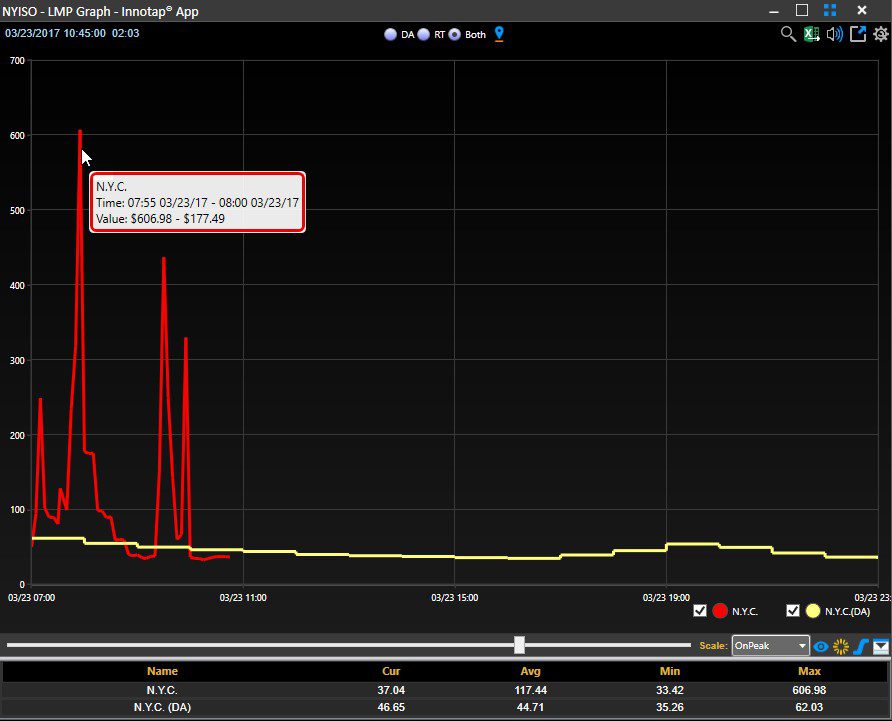Click the Scale: label
The image size is (892, 721).
point(713,645)
